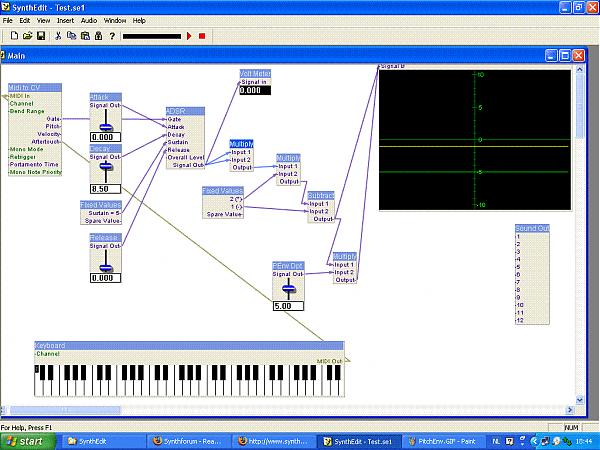Open the Audio menu
The width and height of the screenshot is (600, 450).
click(89, 21)
